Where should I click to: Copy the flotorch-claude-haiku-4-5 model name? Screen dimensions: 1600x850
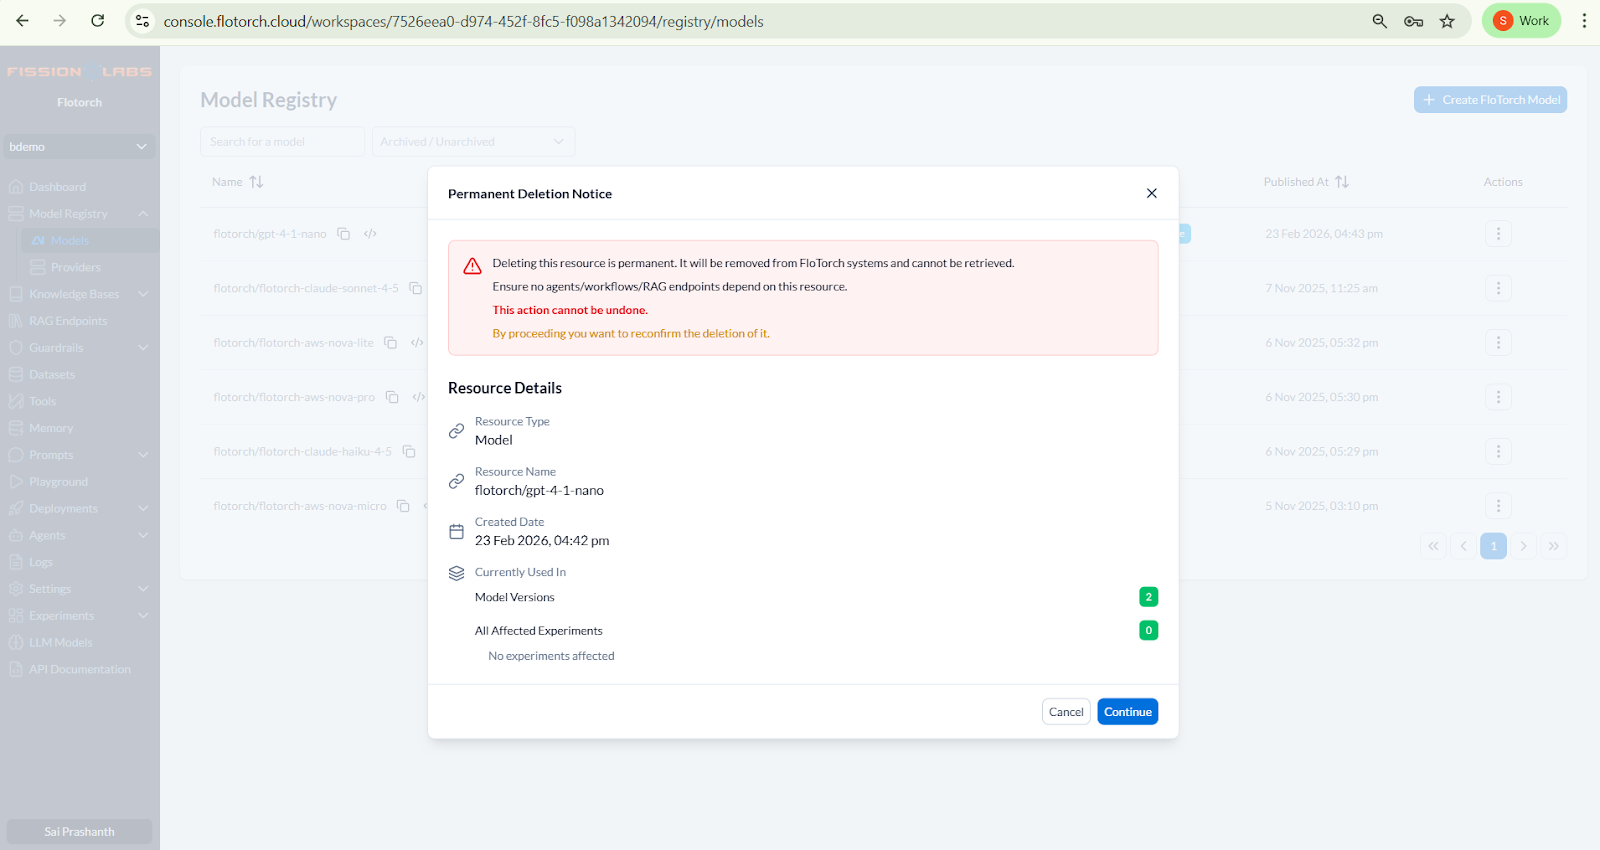[x=409, y=452]
